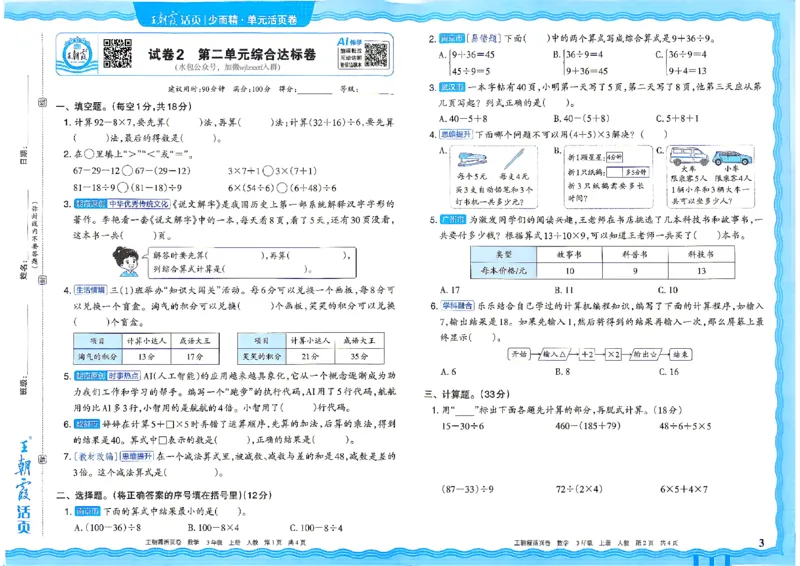Click the 故事书 column header
The width and height of the screenshot is (800, 566).
point(569,254)
